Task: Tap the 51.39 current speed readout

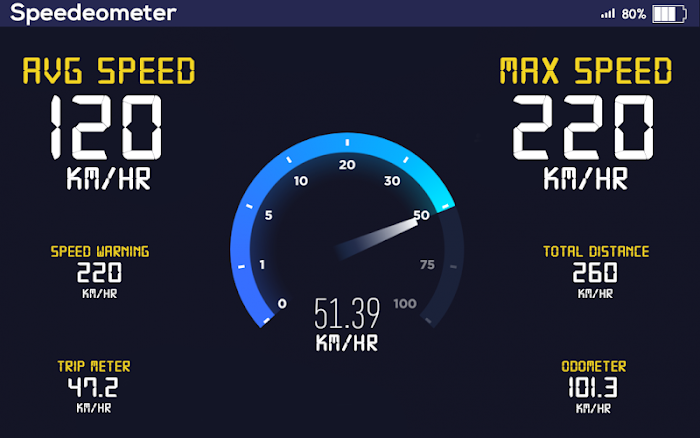Action: pyautogui.click(x=347, y=313)
